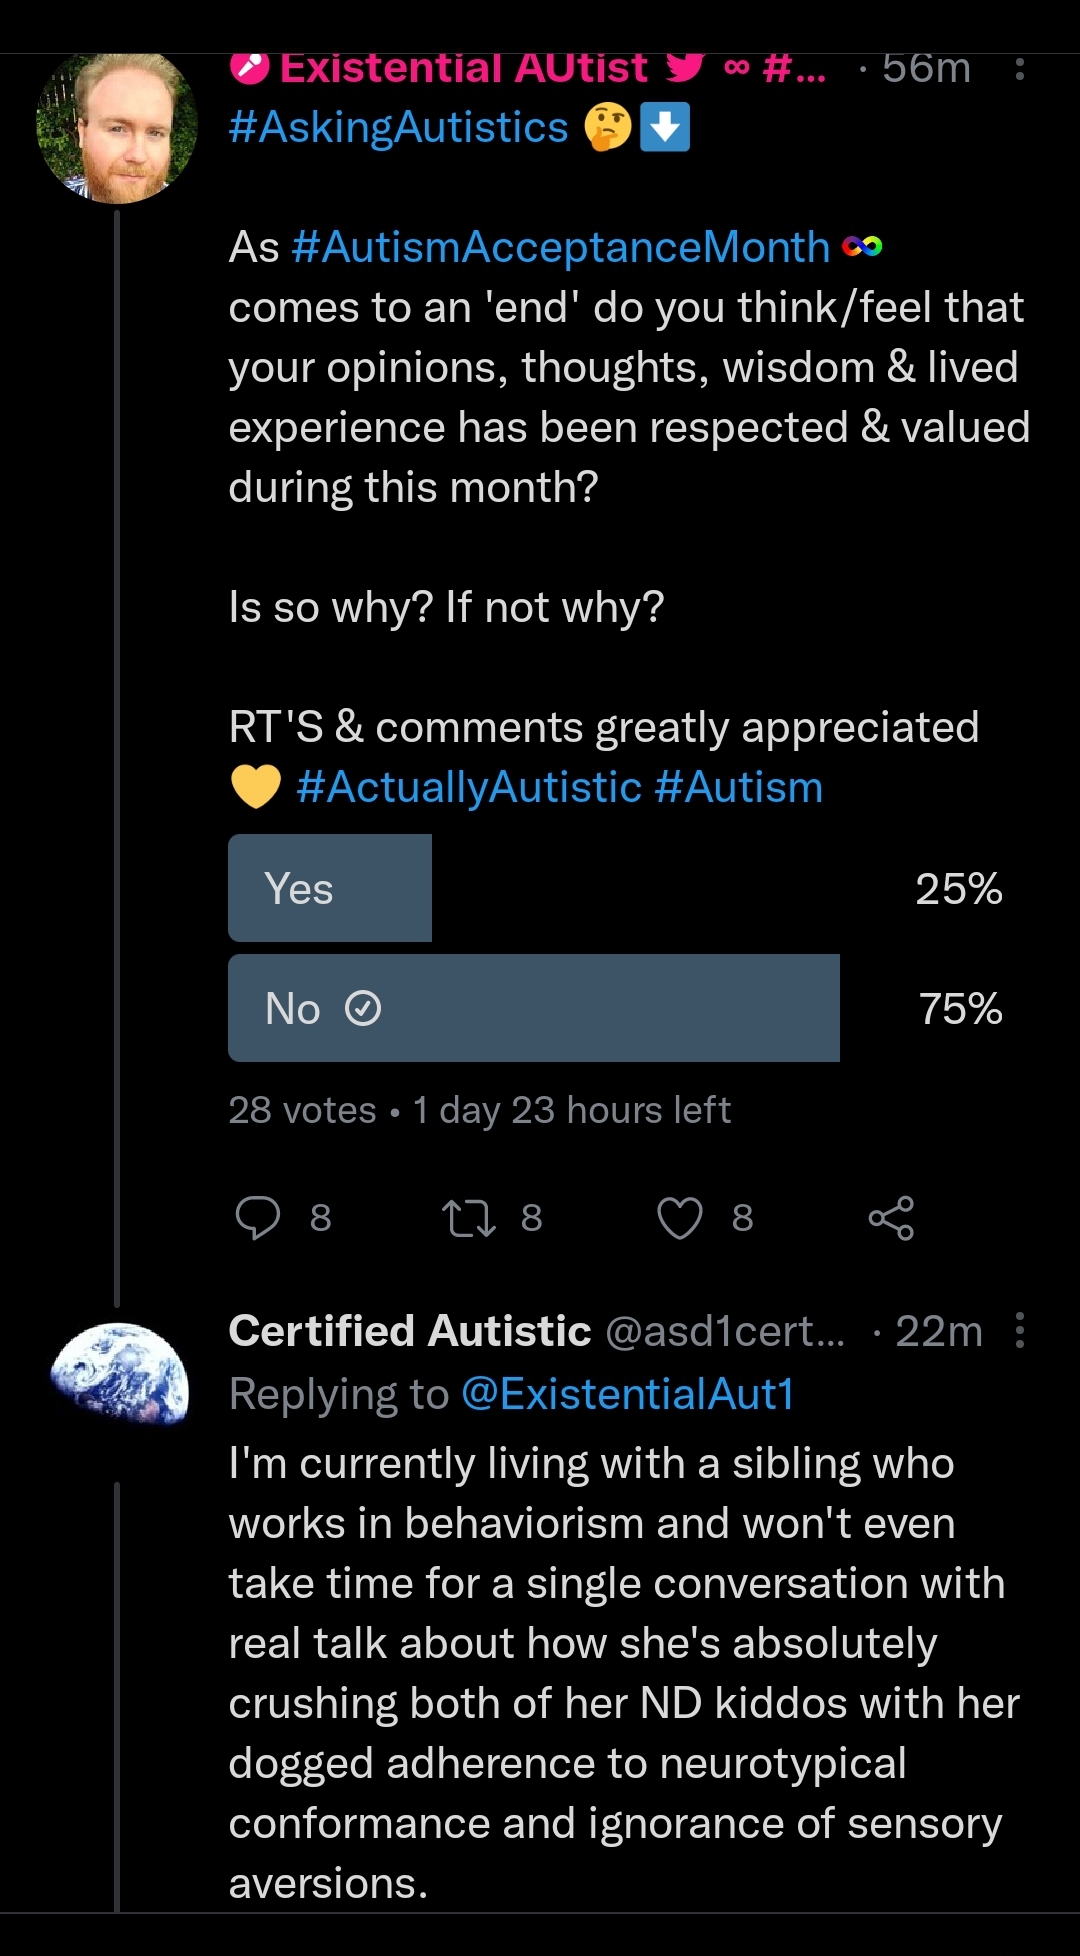Tap Existential AUtist display name
Image resolution: width=1080 pixels, height=1956 pixels.
[463, 69]
